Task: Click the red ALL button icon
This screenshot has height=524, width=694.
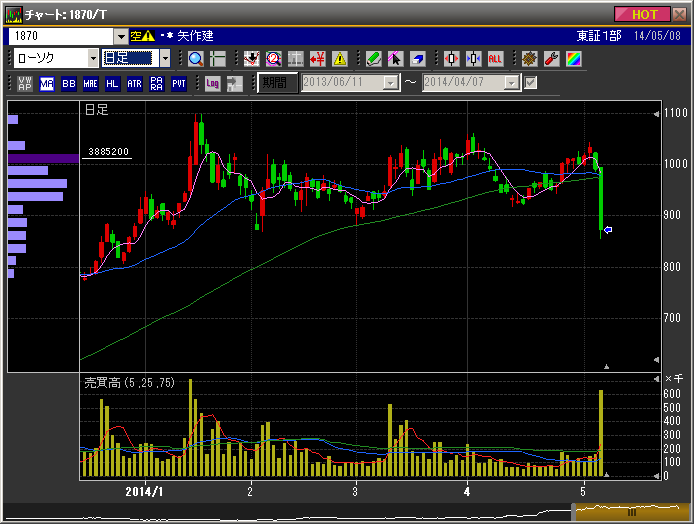Action: [x=495, y=59]
